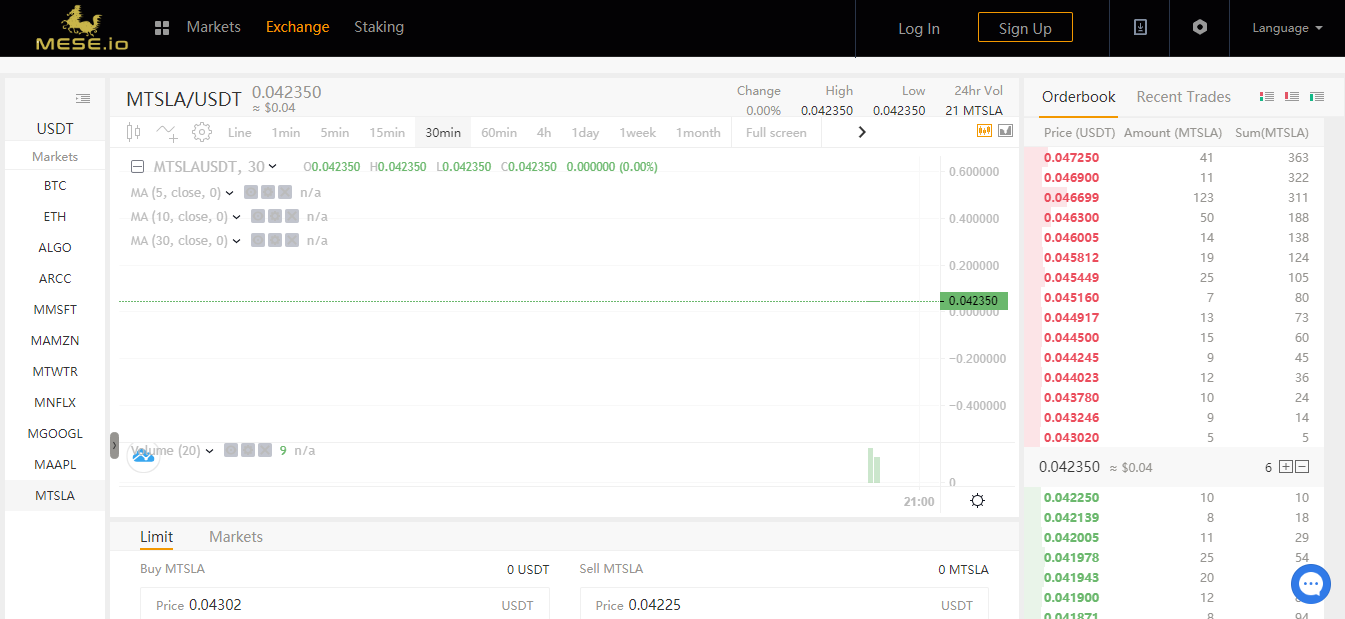
Task: Set chart interval to 1min
Action: [286, 132]
